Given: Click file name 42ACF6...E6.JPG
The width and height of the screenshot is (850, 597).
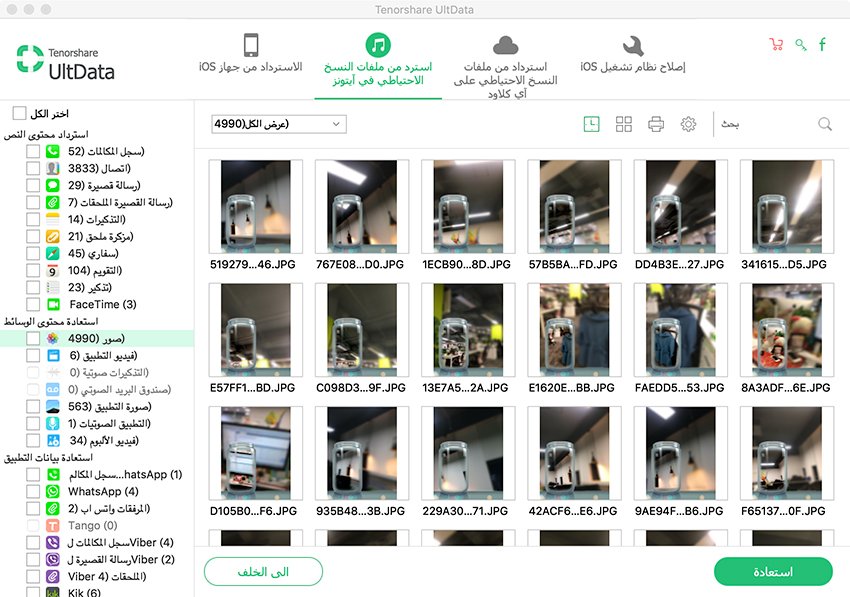Looking at the screenshot, I should pos(573,511).
